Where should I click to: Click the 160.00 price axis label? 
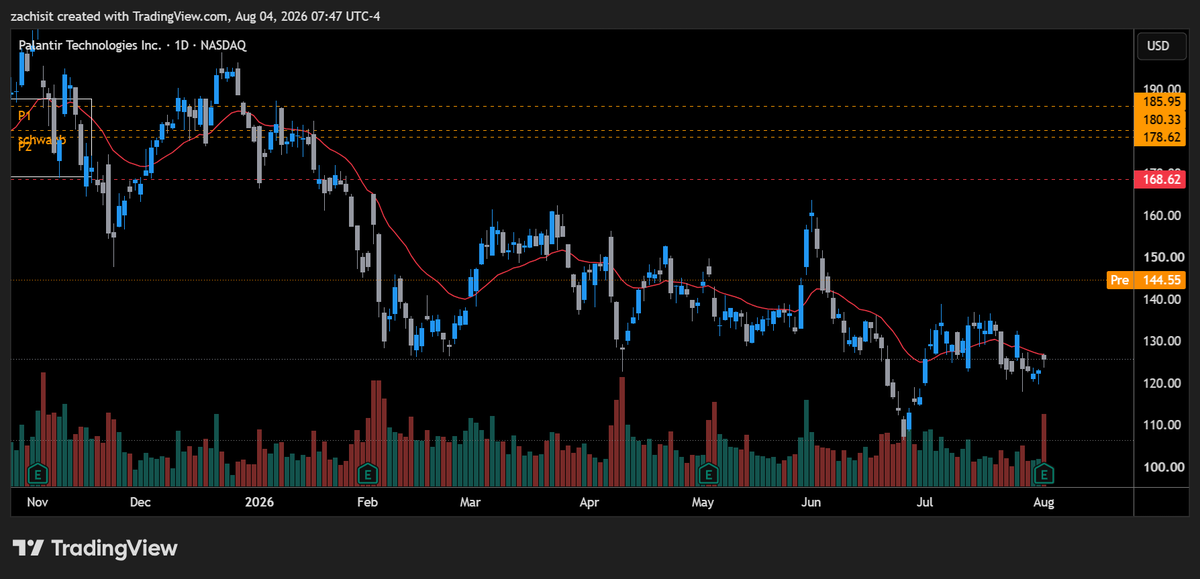click(1163, 215)
